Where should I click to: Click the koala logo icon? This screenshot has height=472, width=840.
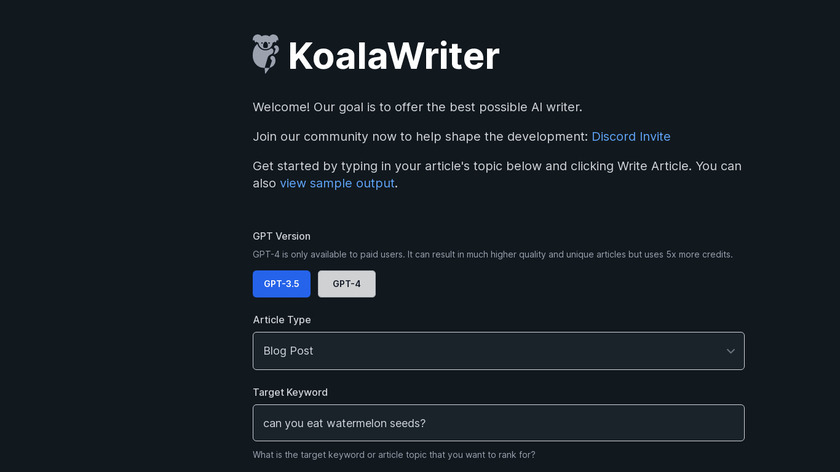[265, 54]
